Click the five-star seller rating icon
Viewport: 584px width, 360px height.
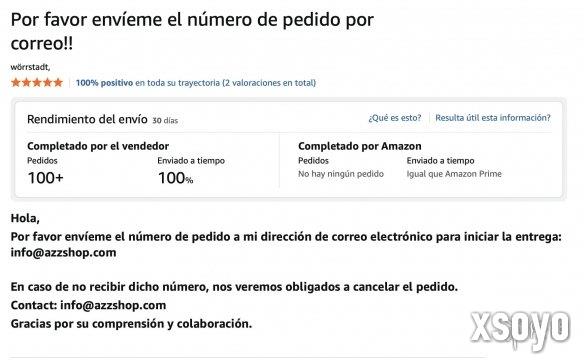(x=37, y=82)
